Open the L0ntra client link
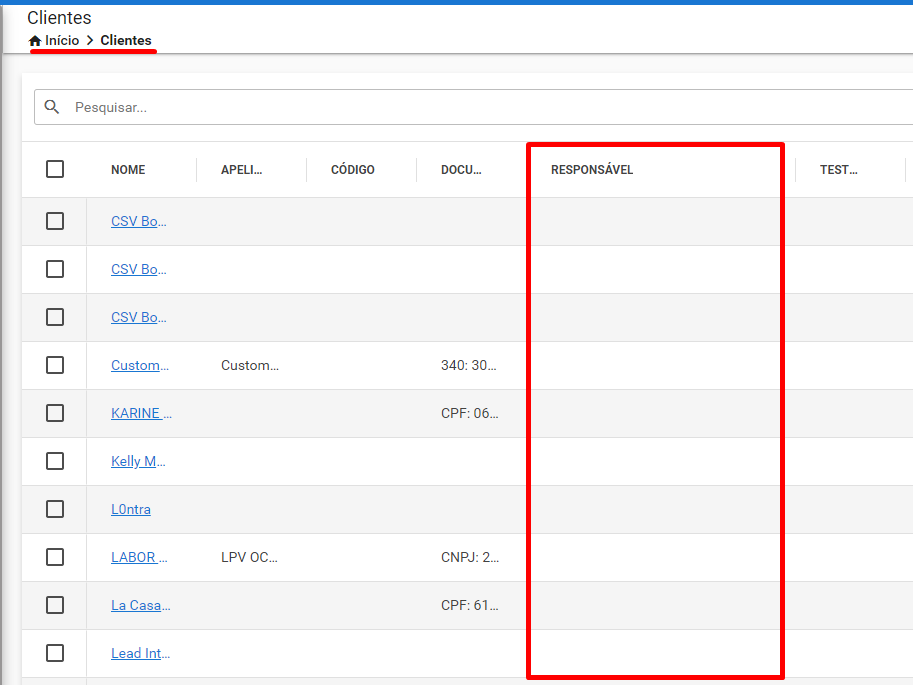This screenshot has width=913, height=685. coord(131,510)
